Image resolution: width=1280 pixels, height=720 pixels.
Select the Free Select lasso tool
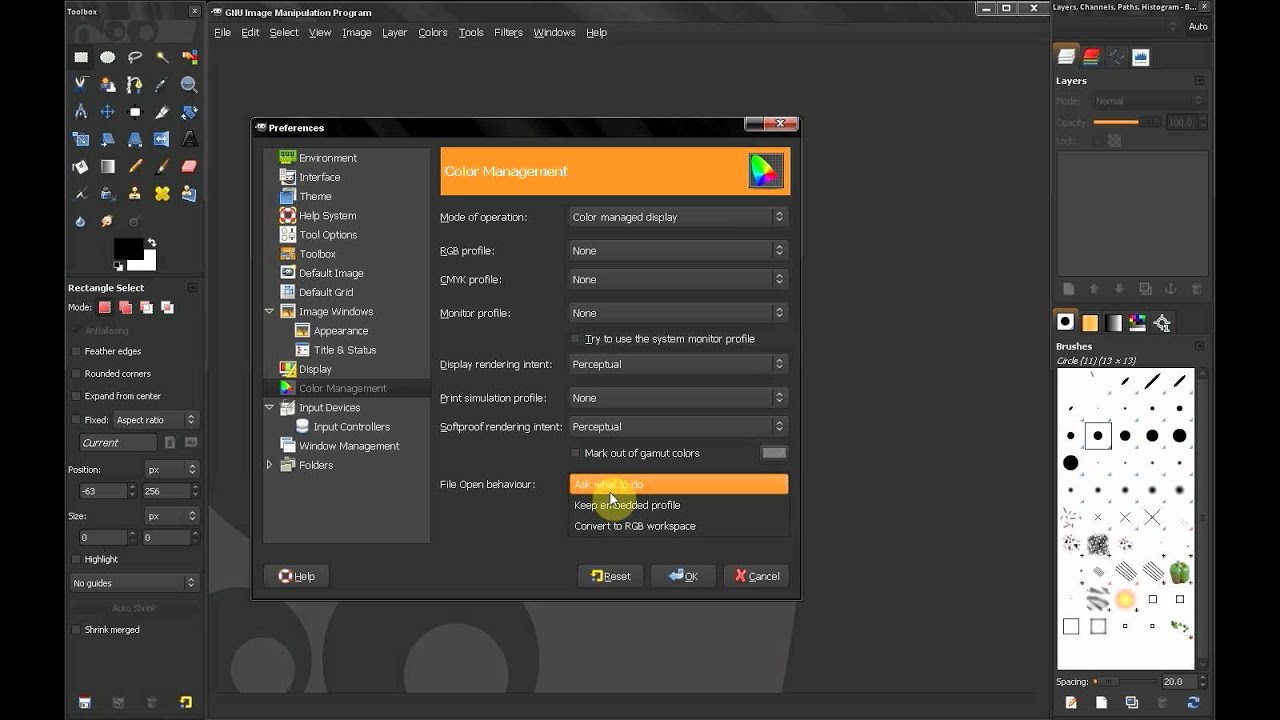click(x=134, y=58)
